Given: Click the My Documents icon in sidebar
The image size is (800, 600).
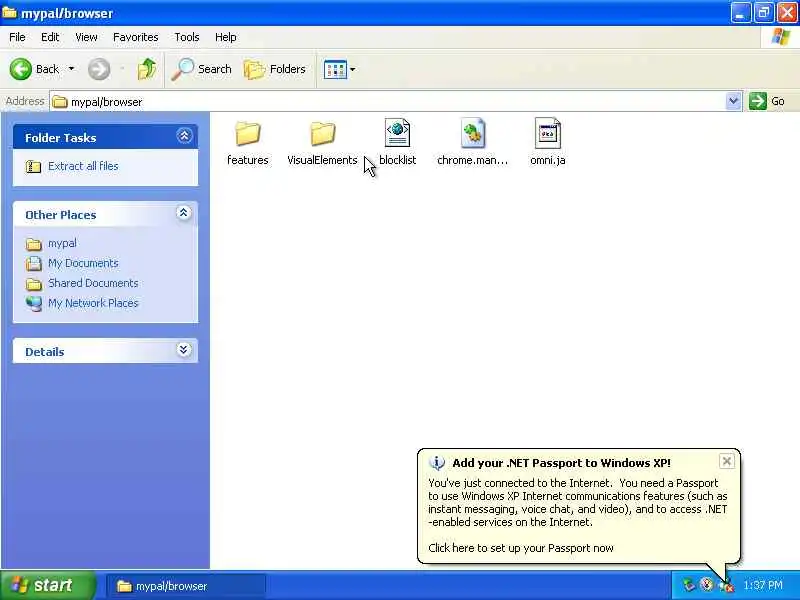Looking at the screenshot, I should pyautogui.click(x=34, y=264).
